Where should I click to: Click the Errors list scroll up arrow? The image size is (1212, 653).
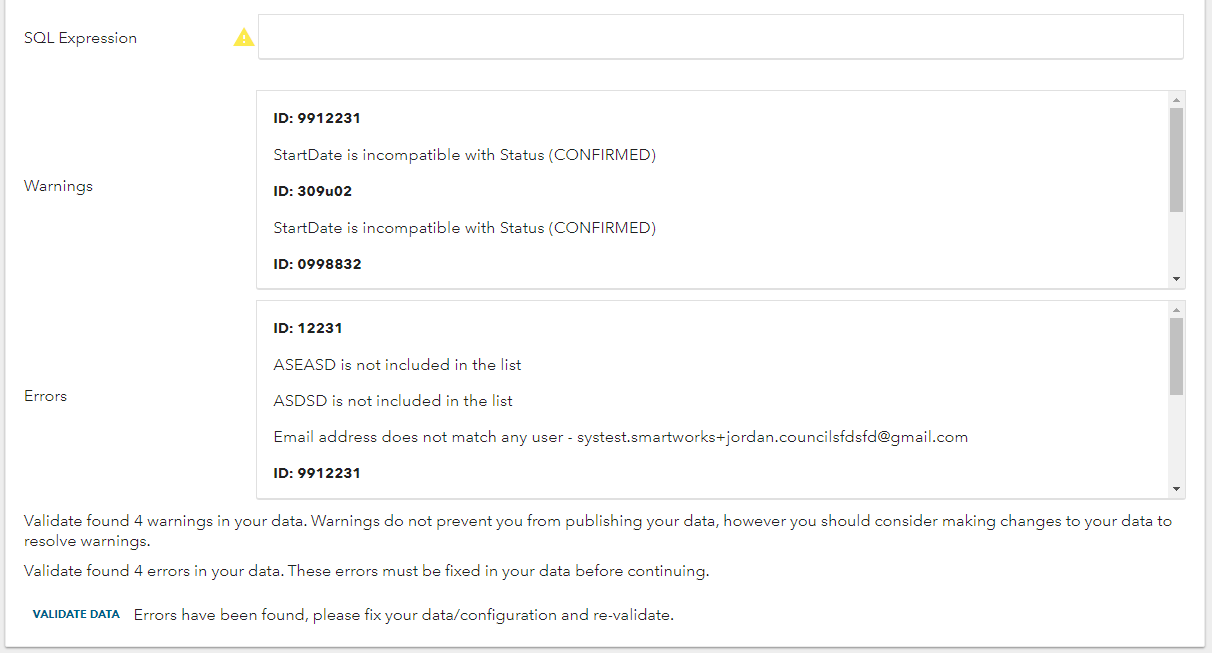pos(1177,310)
